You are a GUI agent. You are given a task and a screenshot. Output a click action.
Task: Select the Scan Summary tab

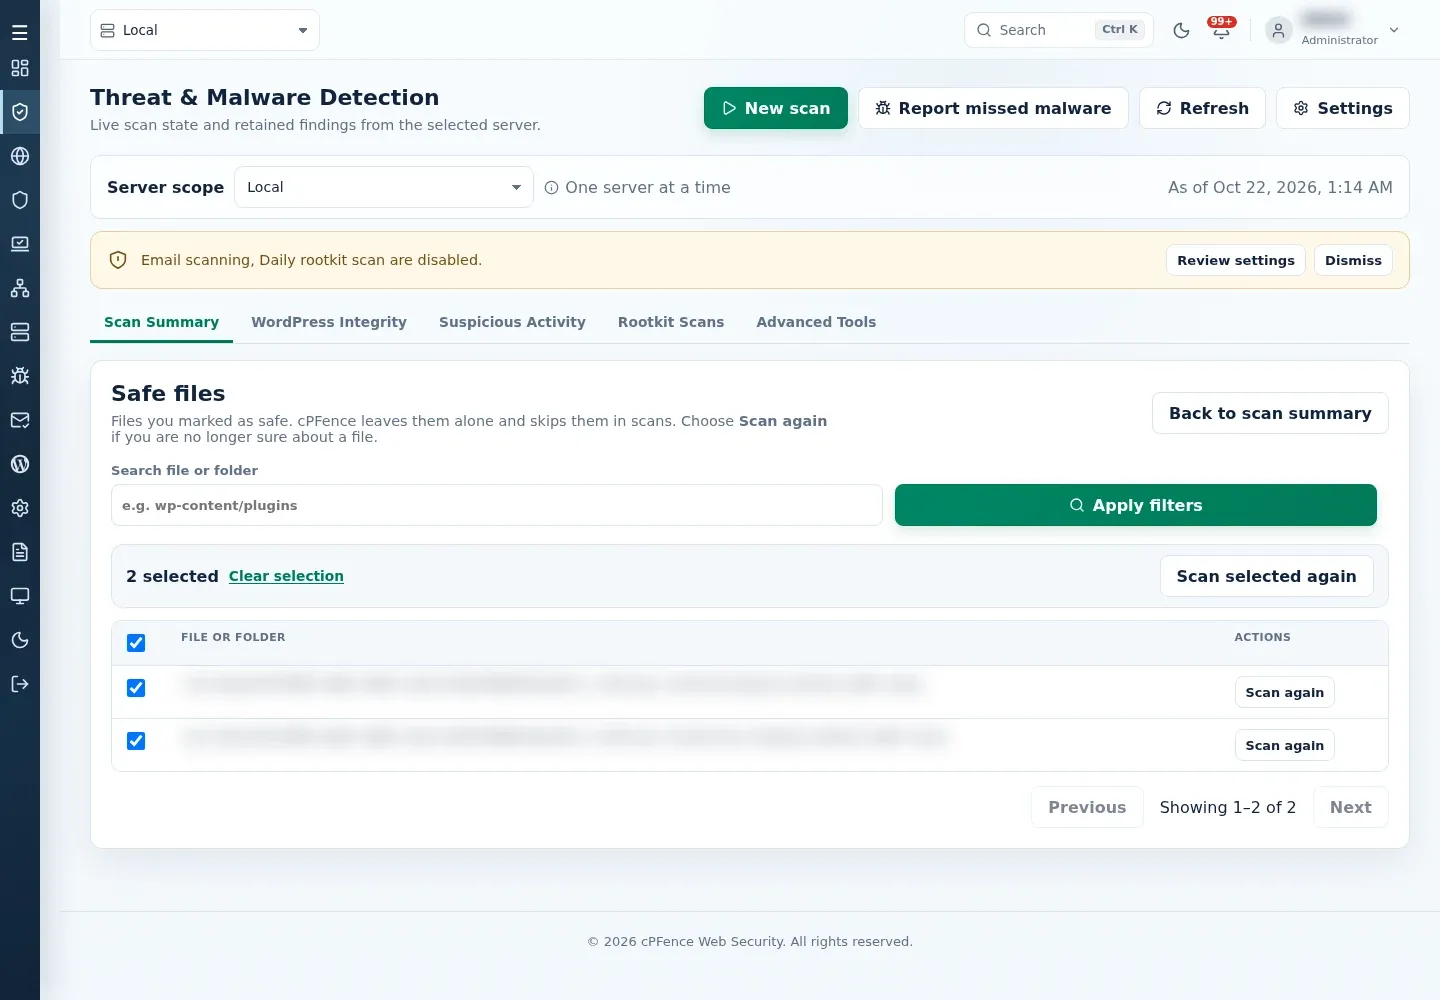(x=161, y=322)
